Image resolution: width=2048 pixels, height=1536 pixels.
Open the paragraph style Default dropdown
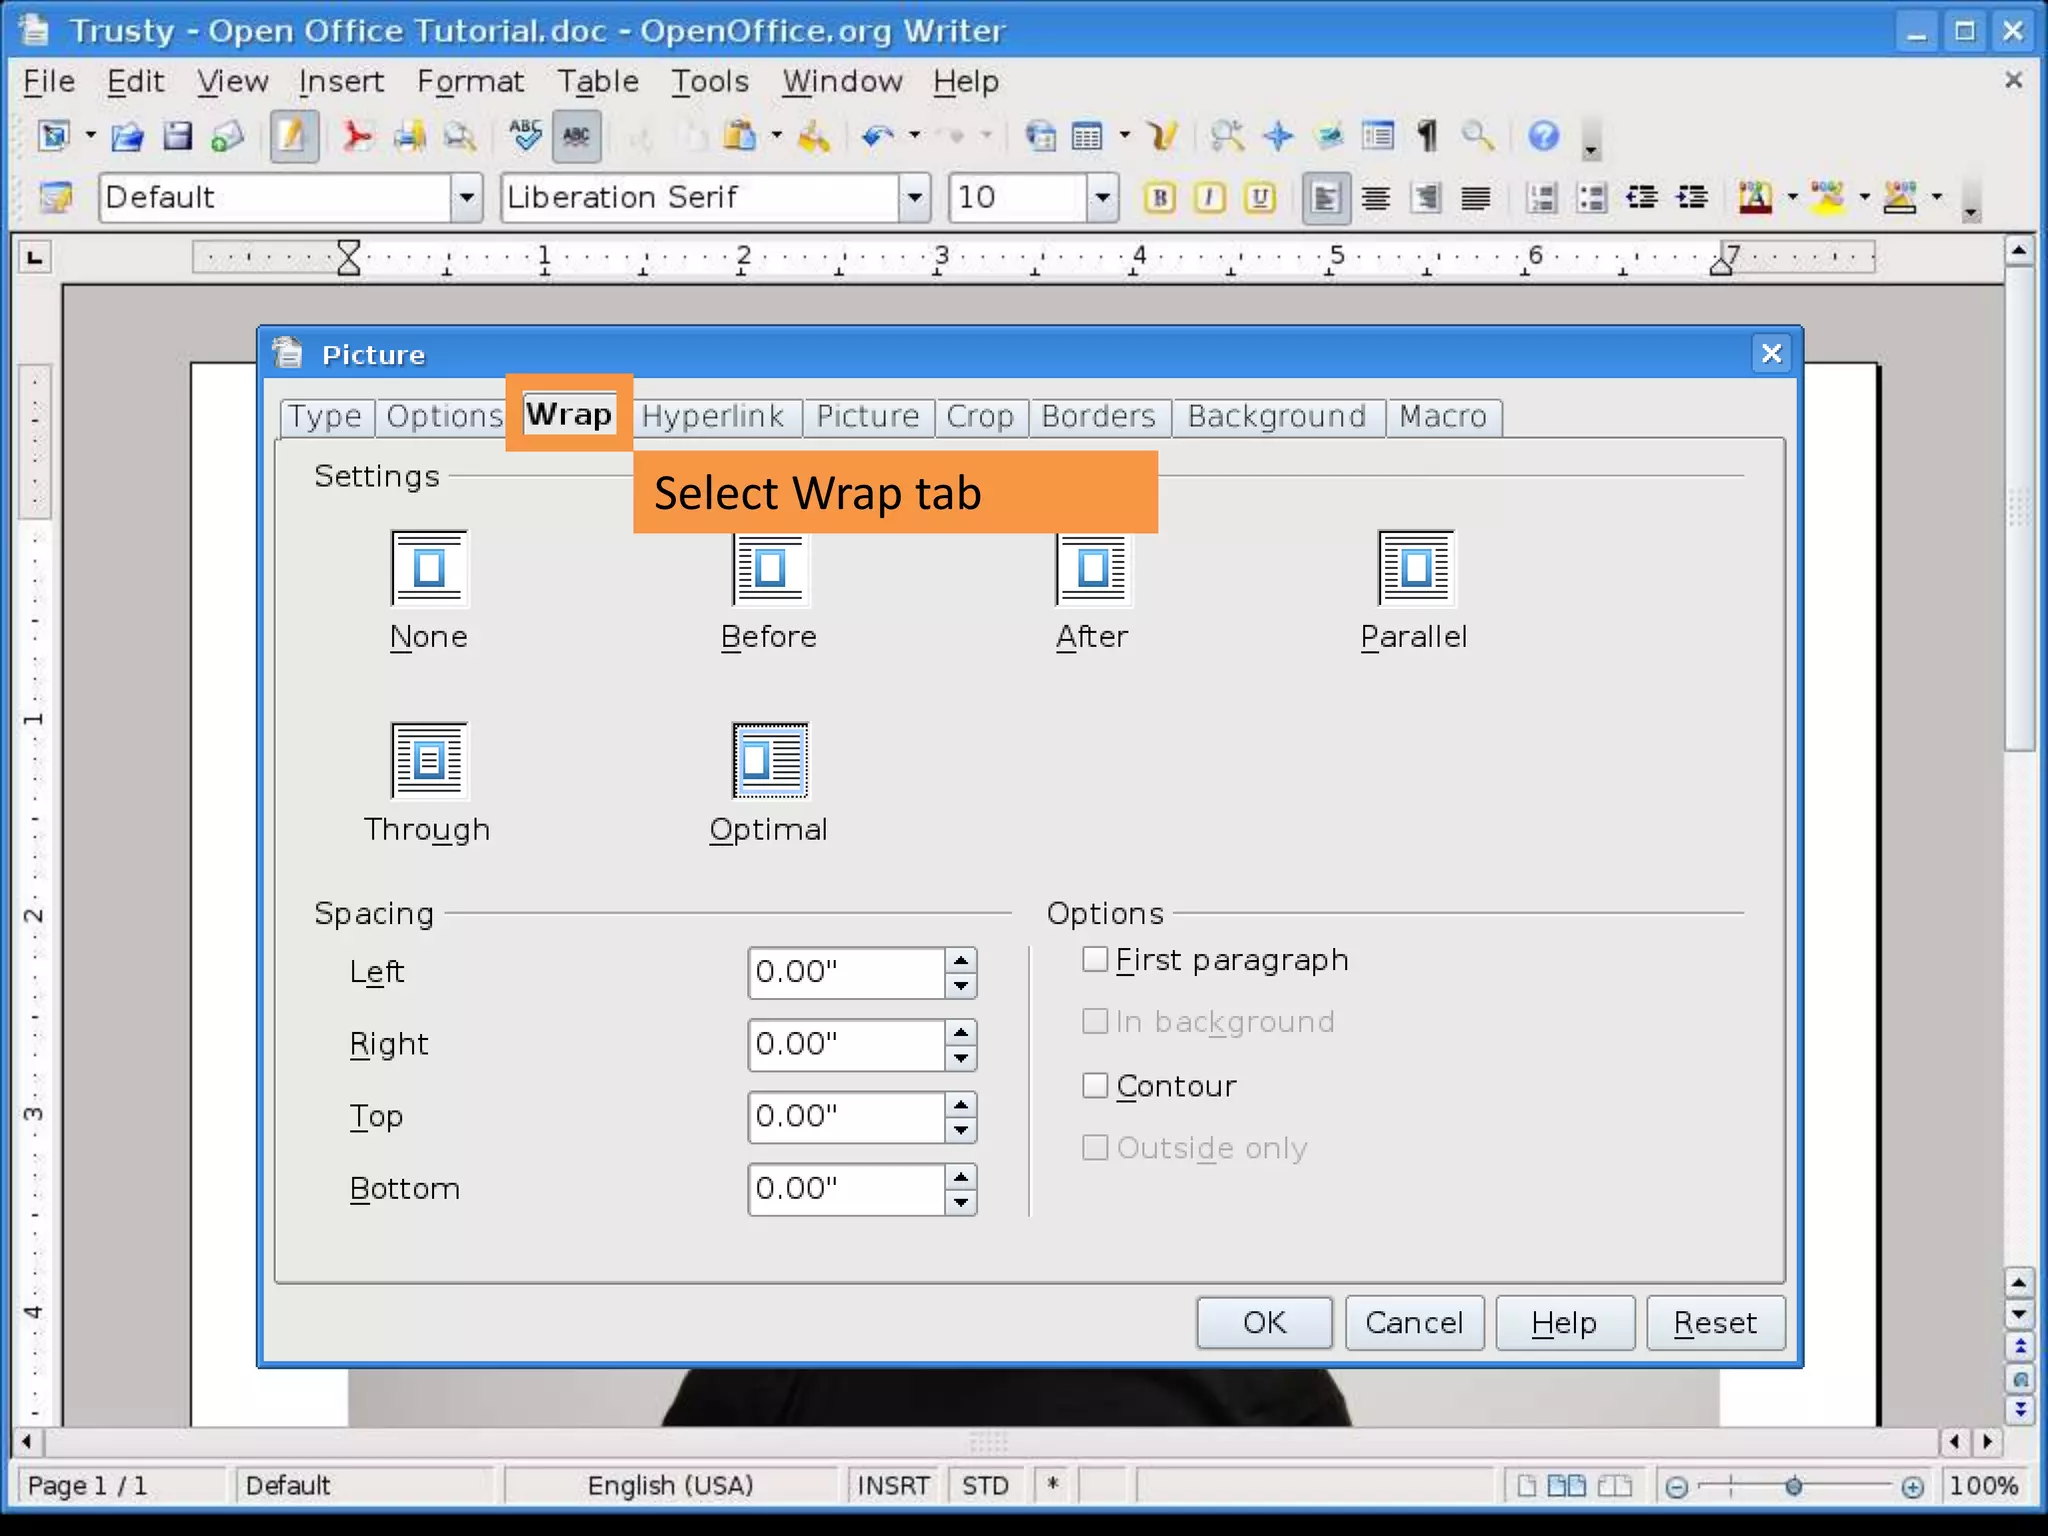coord(466,198)
